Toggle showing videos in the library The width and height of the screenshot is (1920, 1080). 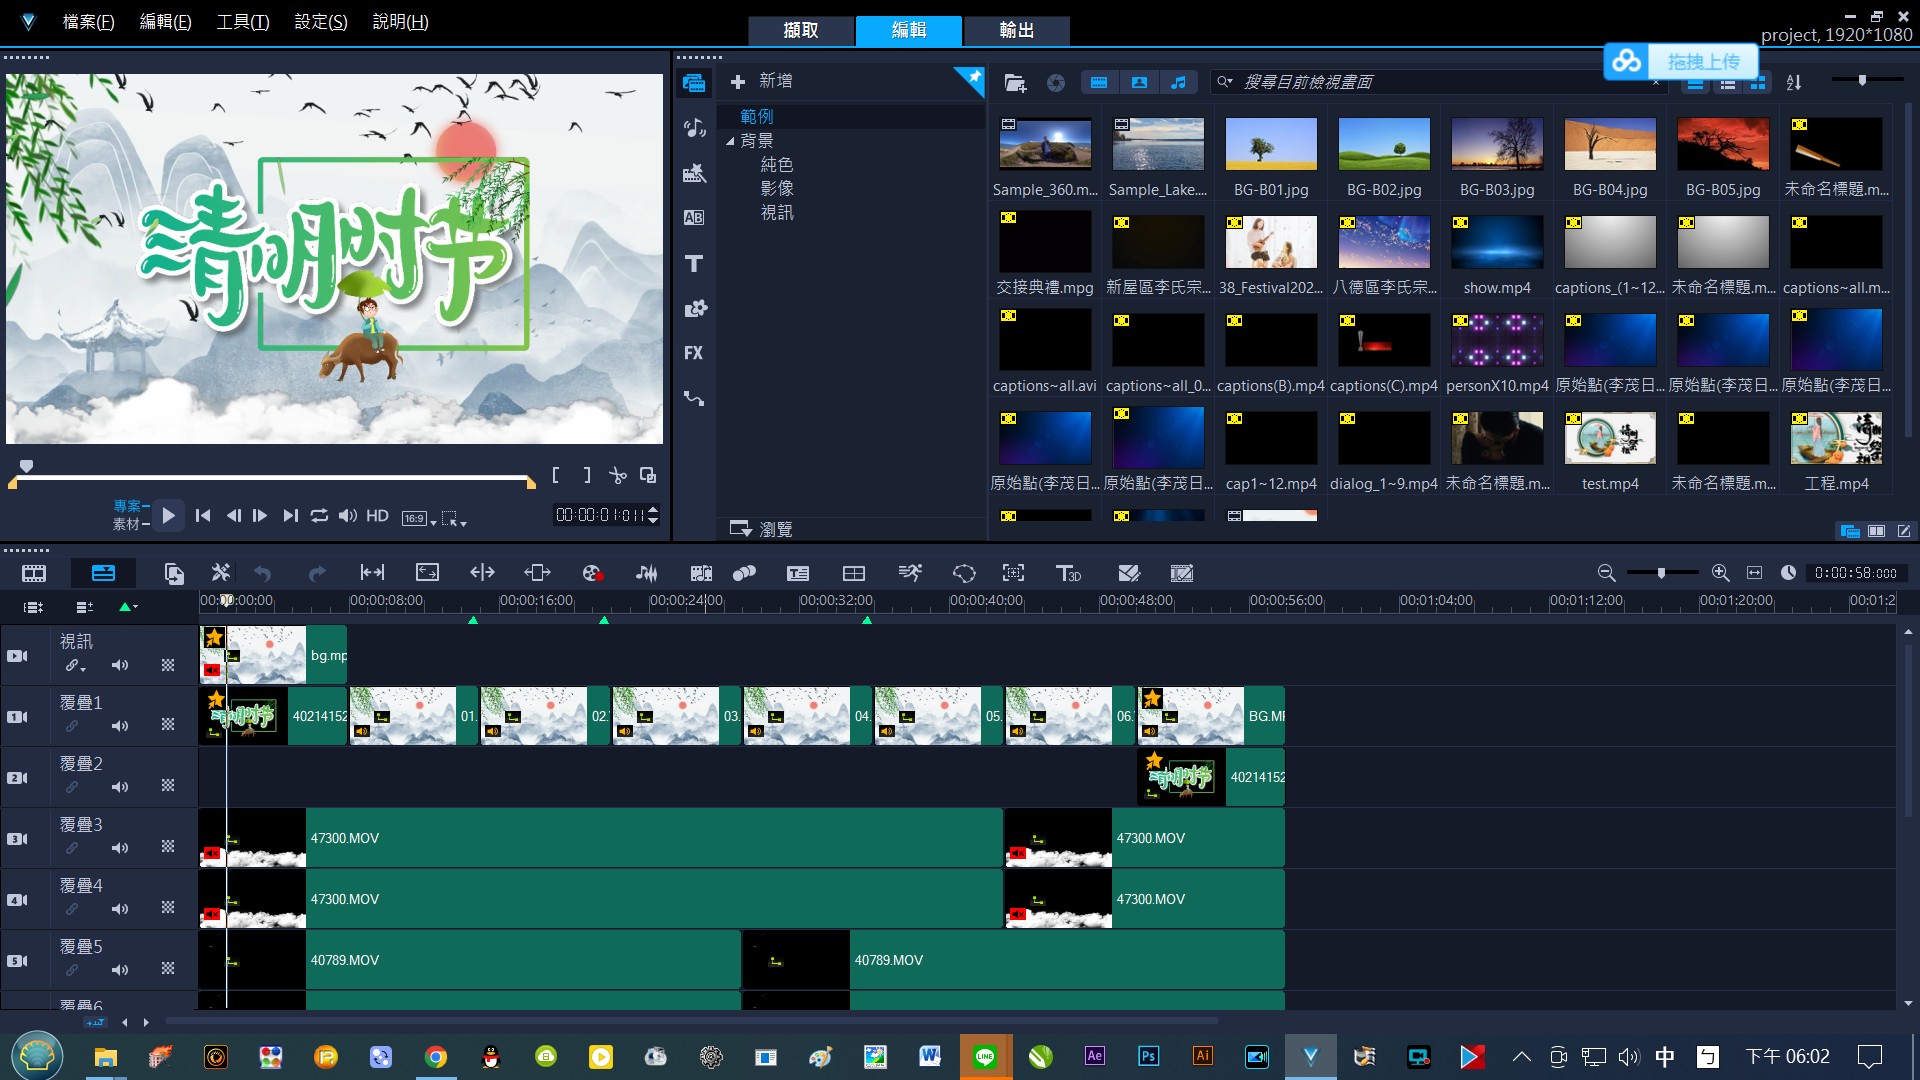click(1099, 83)
